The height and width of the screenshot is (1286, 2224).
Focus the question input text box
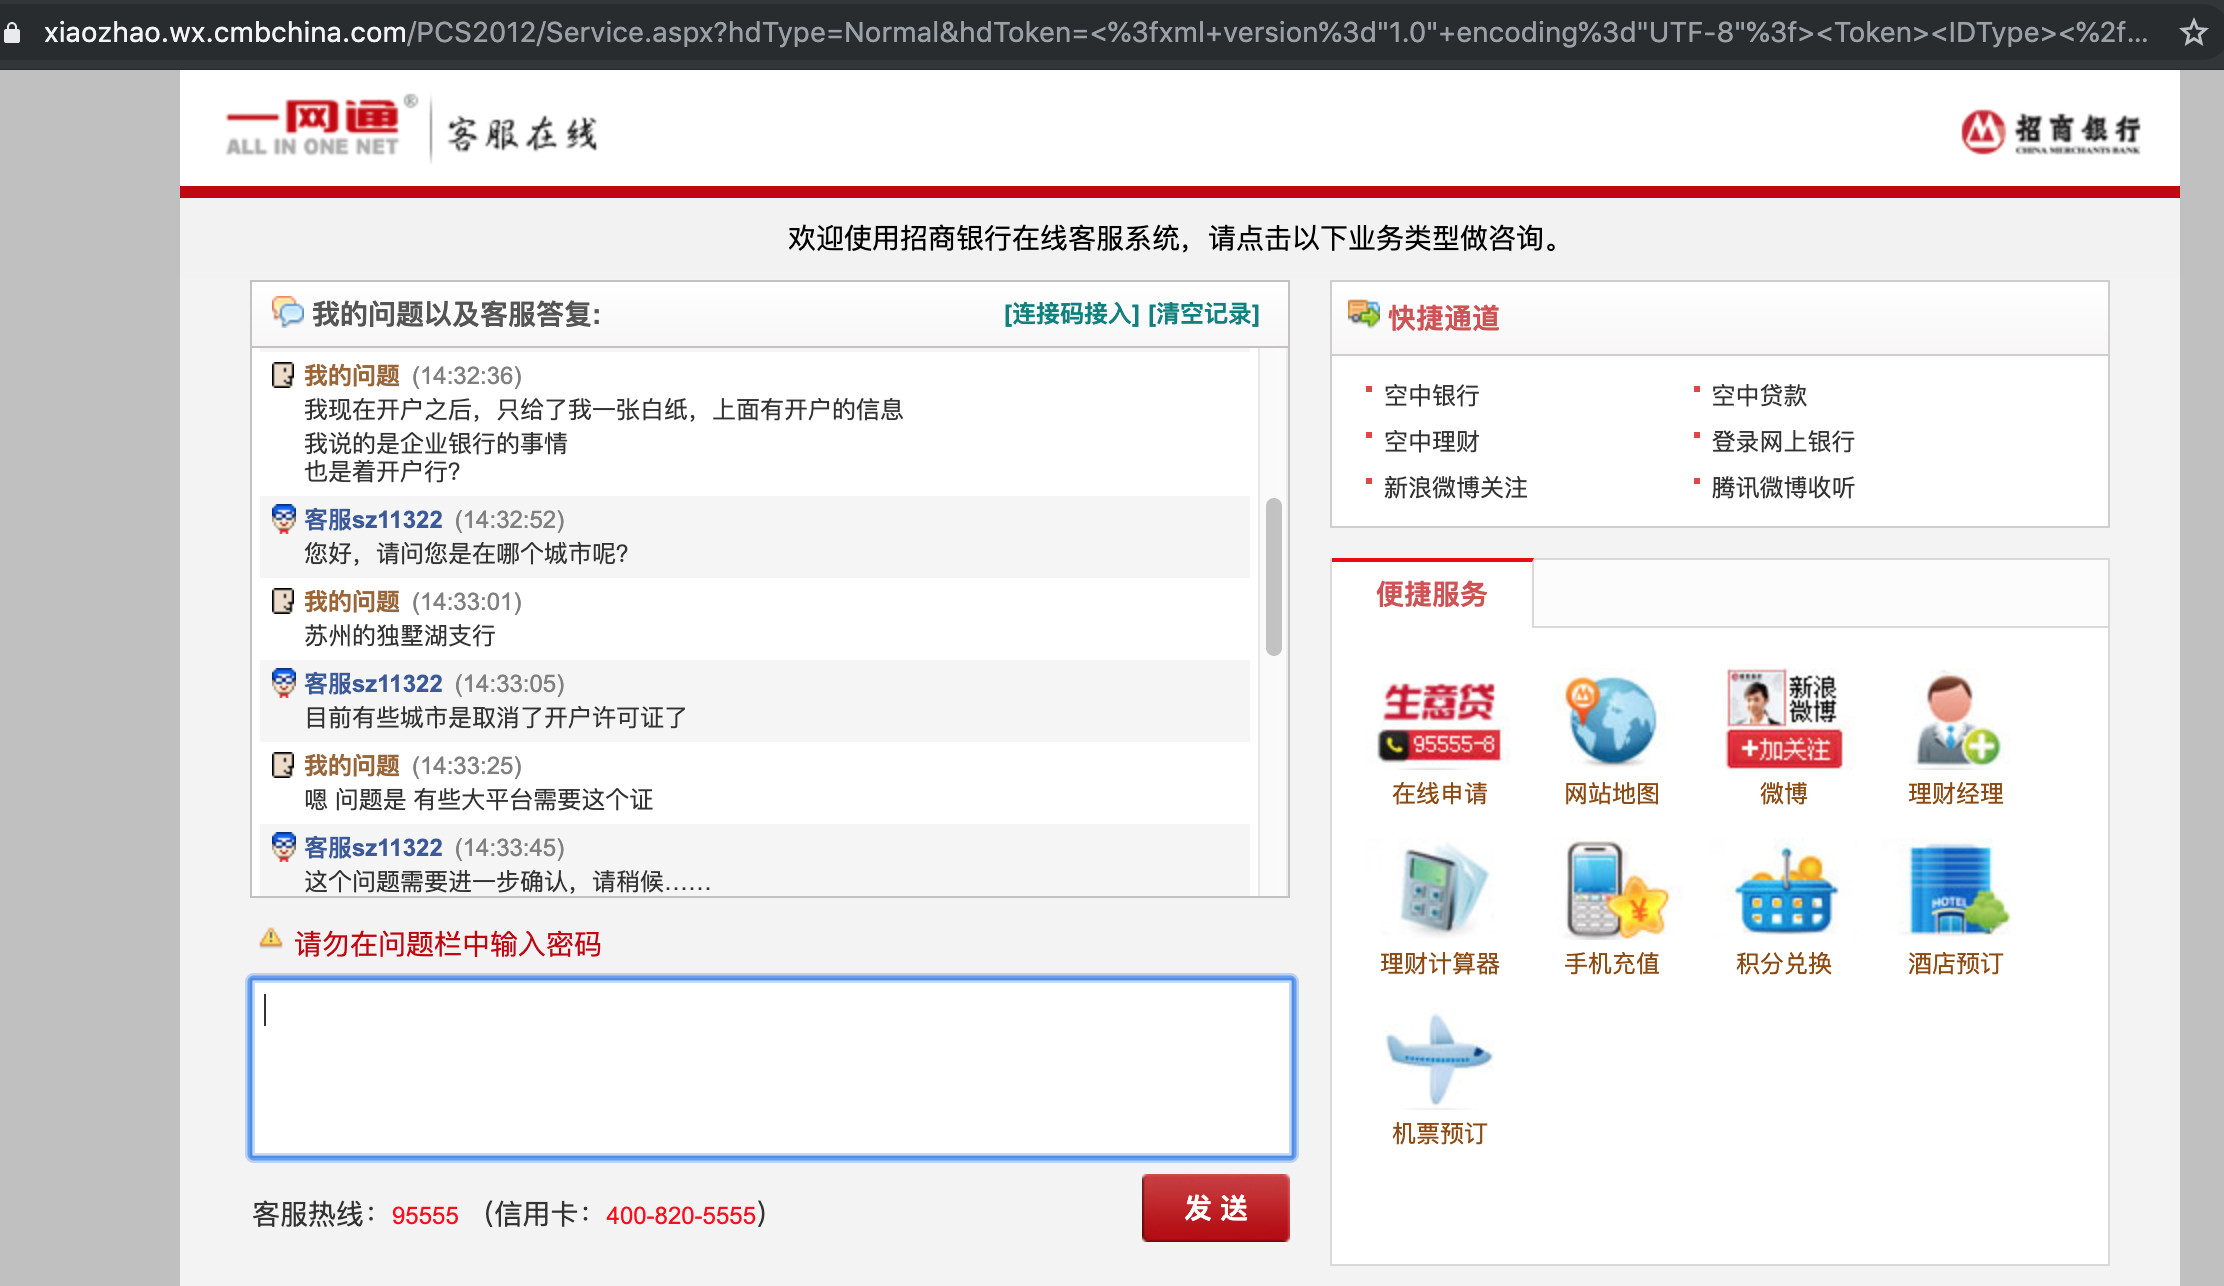[x=772, y=1068]
